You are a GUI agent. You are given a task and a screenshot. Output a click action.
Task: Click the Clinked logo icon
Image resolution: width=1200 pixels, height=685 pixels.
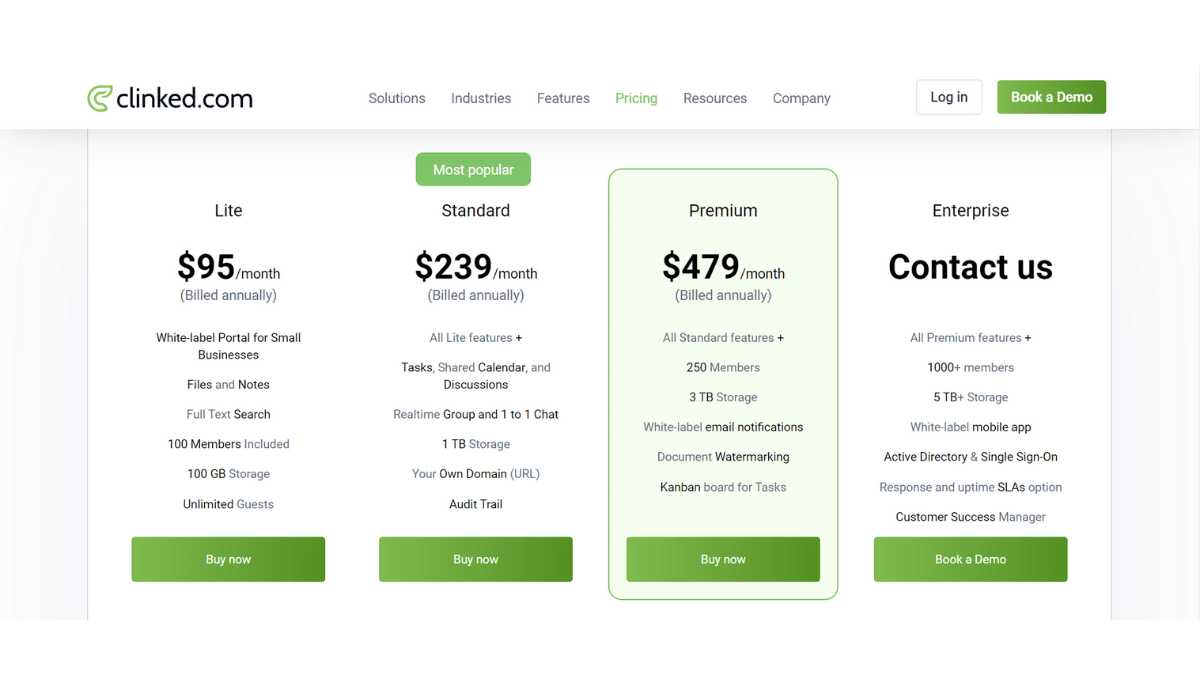(x=99, y=98)
